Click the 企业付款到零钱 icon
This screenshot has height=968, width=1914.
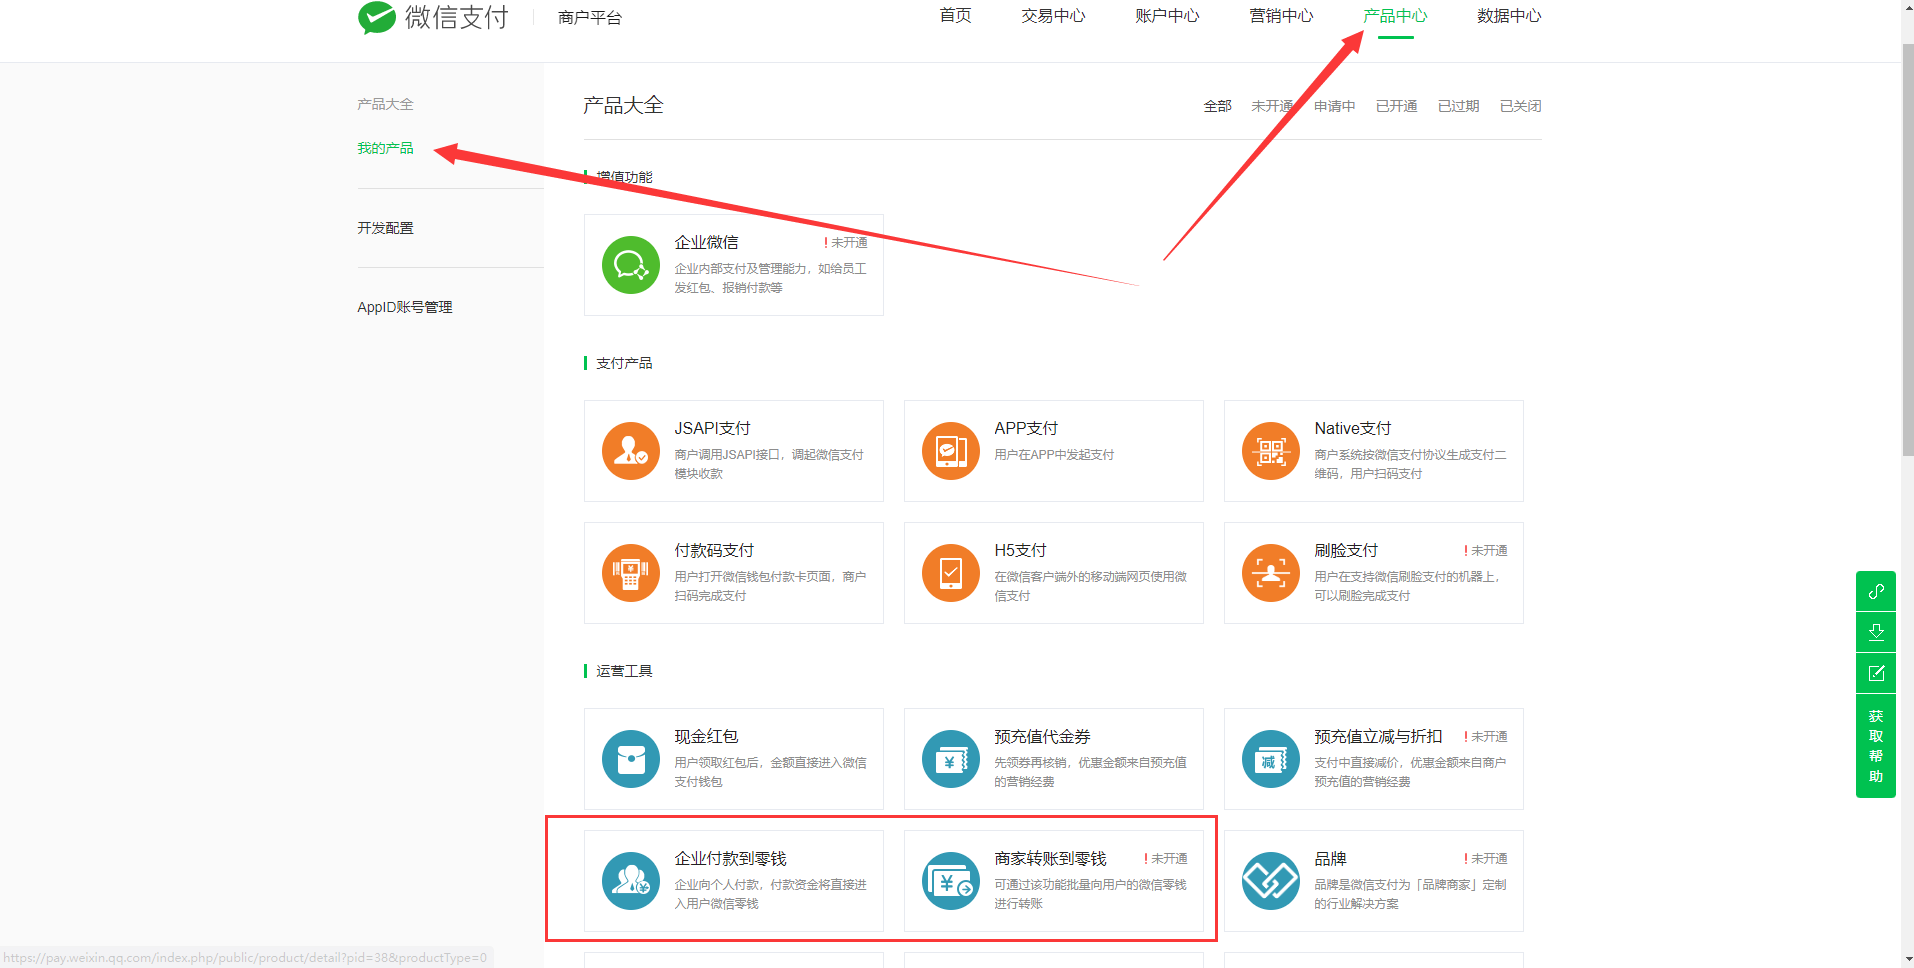[x=631, y=881]
